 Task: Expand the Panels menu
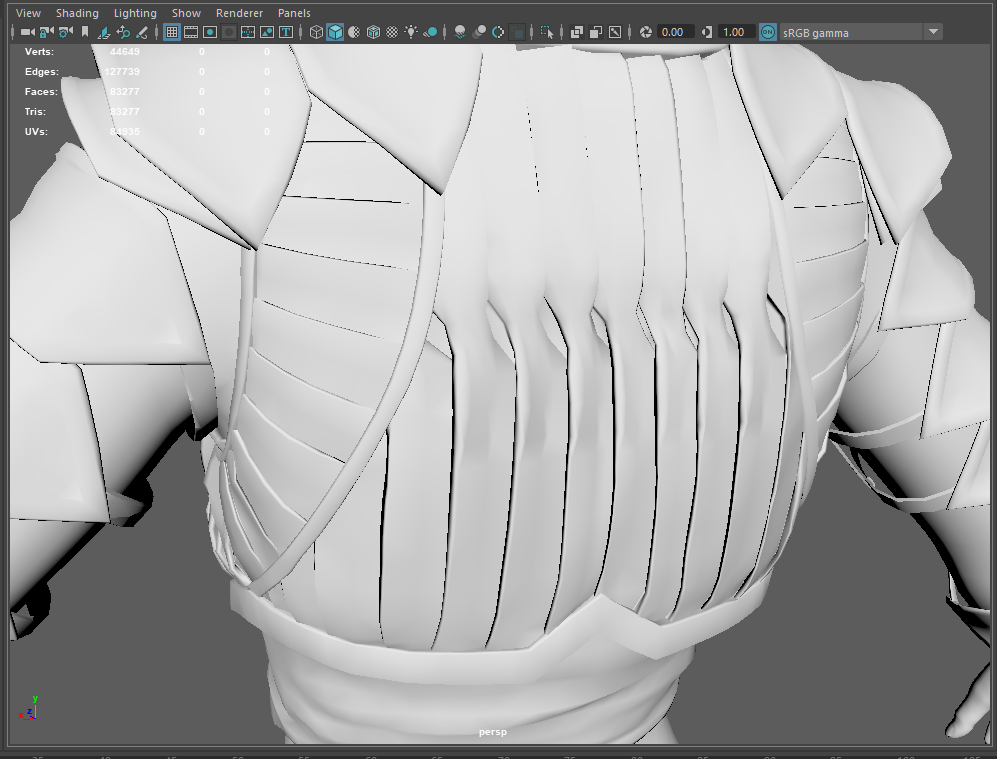294,13
